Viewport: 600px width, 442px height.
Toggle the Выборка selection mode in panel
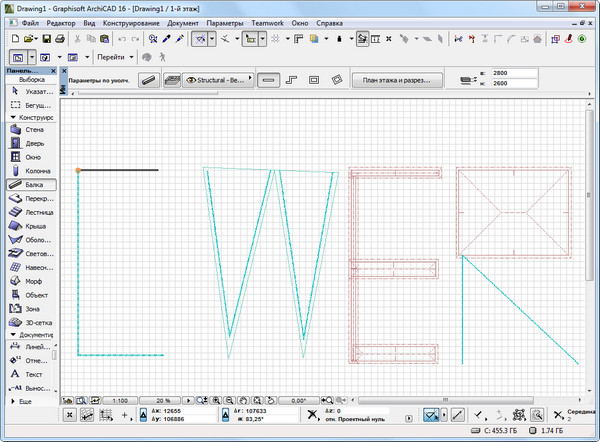(x=30, y=79)
